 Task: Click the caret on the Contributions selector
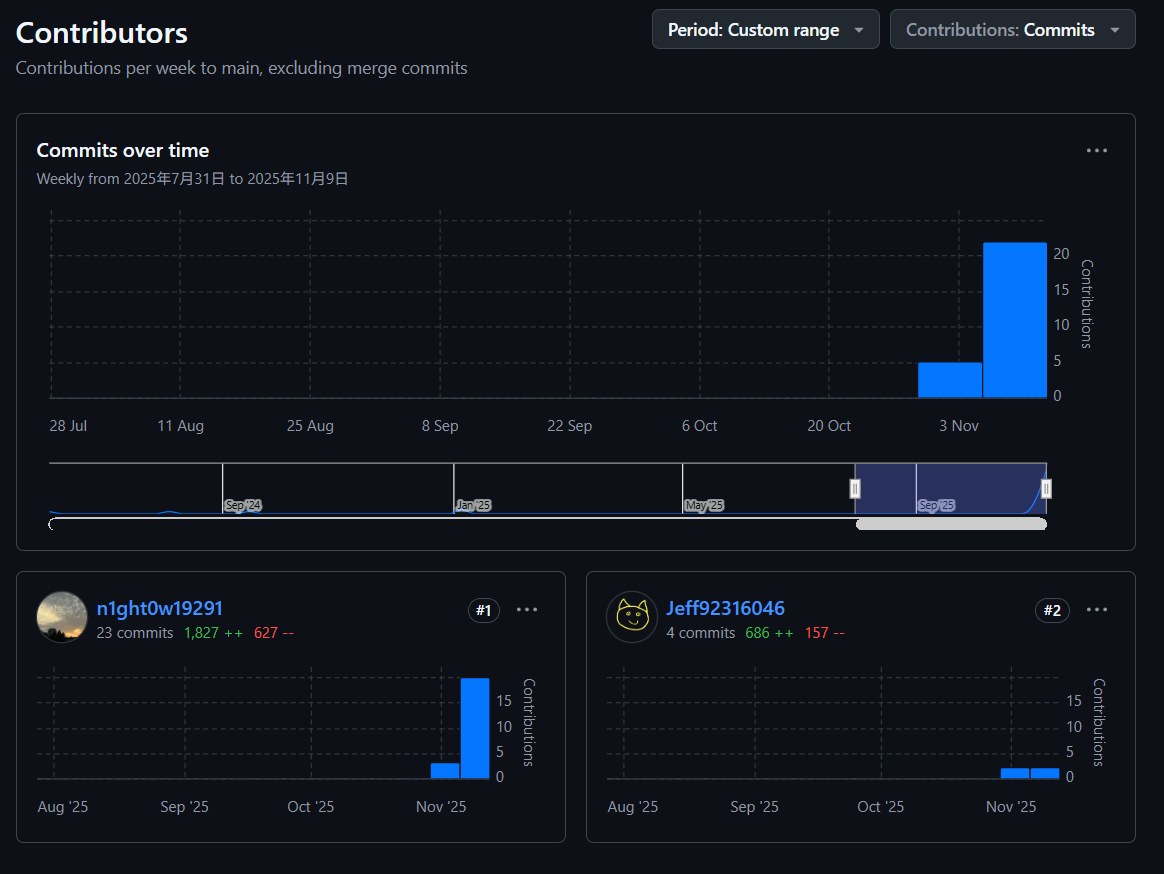pos(1116,29)
